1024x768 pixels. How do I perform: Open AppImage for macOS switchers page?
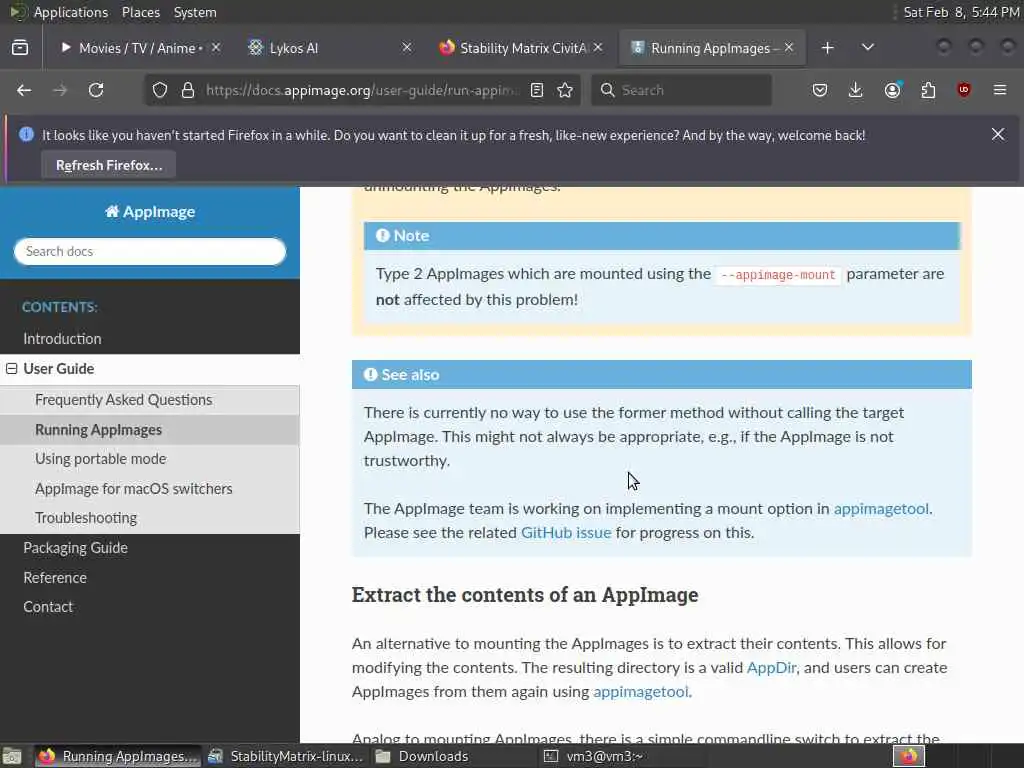pos(134,488)
